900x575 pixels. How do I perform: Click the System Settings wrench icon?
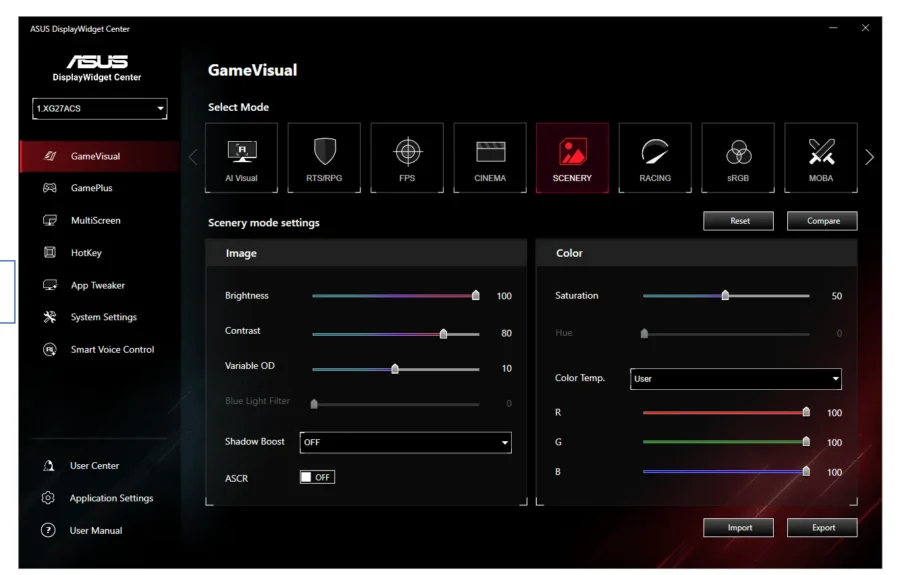[50, 317]
